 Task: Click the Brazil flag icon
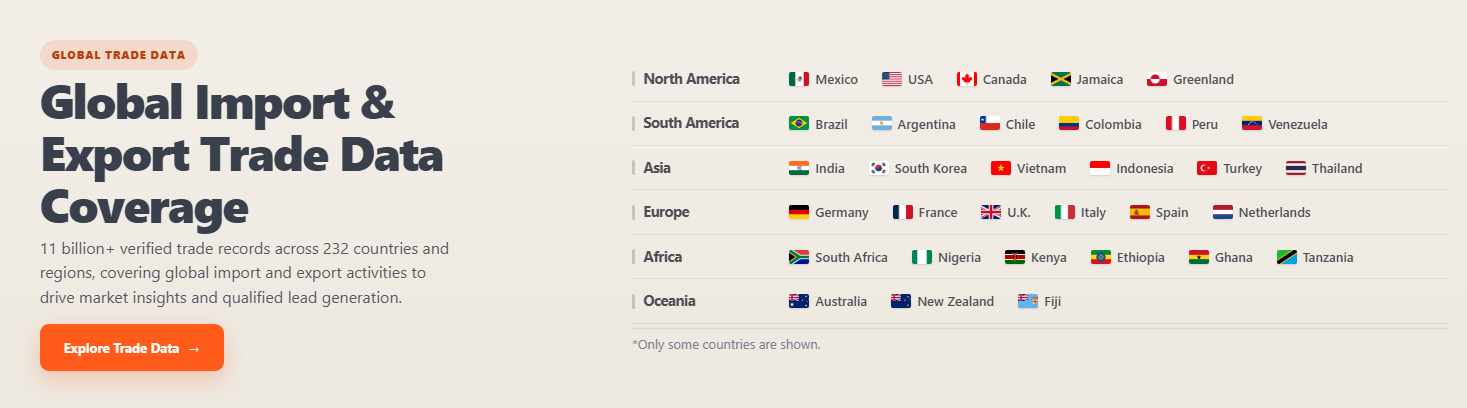point(799,124)
